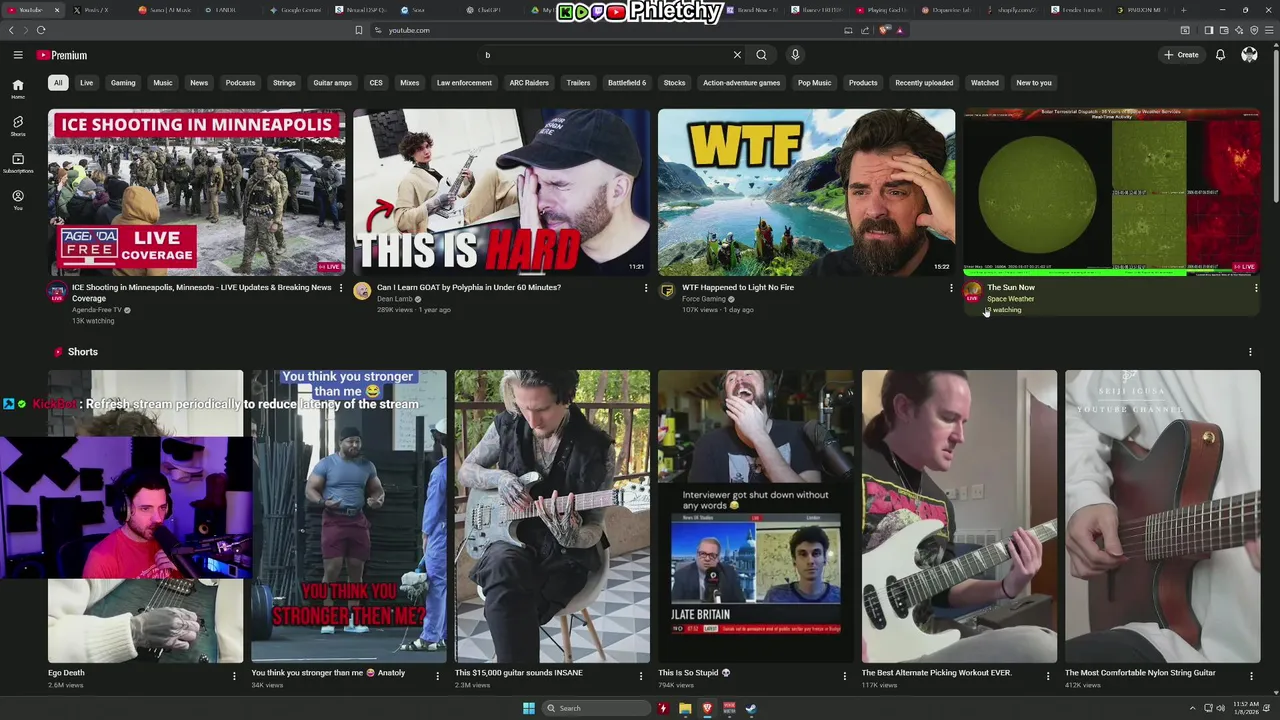Open more options for WTF Happened to Light No Fire
1280x720 pixels.
click(x=951, y=288)
